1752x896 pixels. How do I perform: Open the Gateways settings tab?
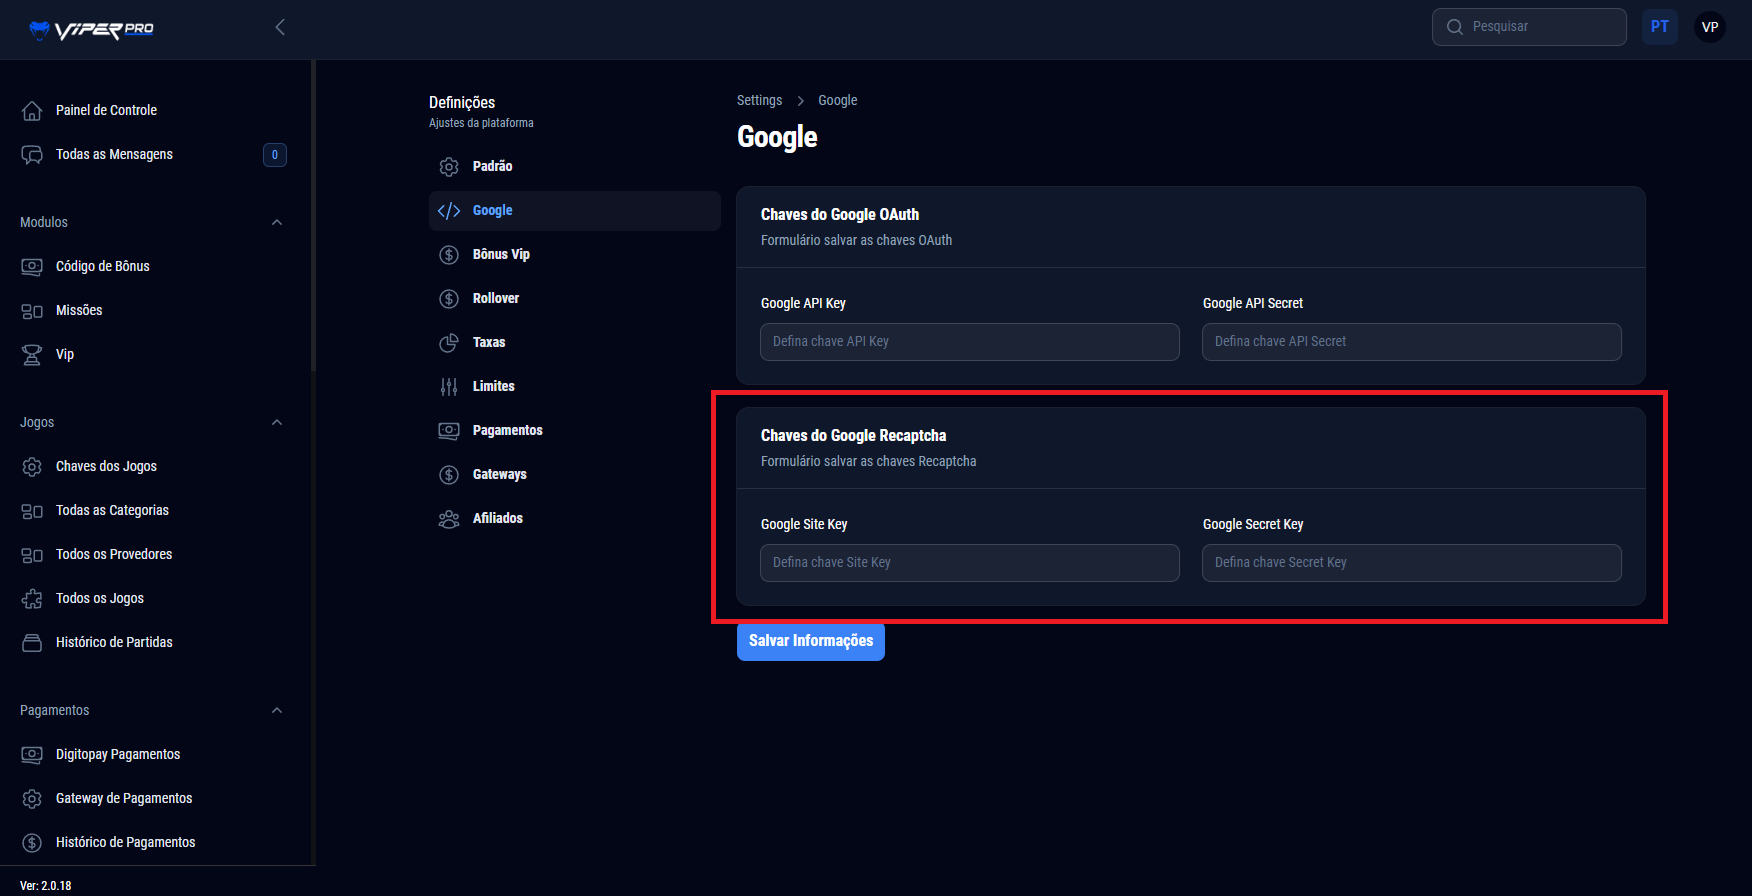click(499, 474)
